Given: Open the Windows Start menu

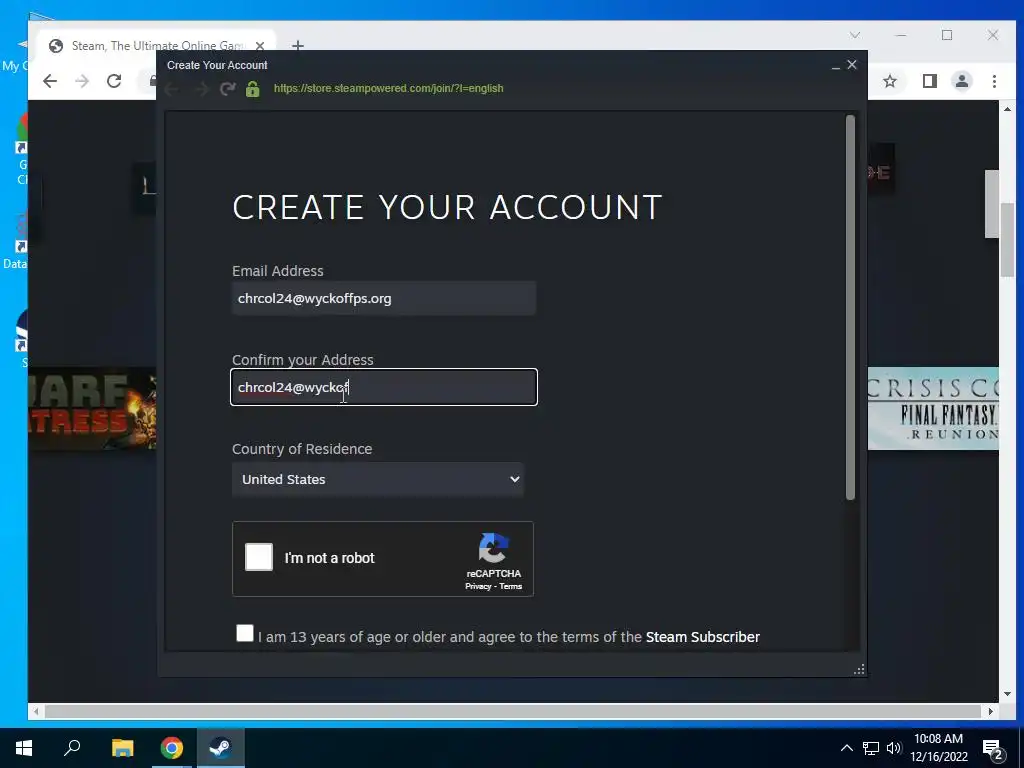Looking at the screenshot, I should [24, 748].
